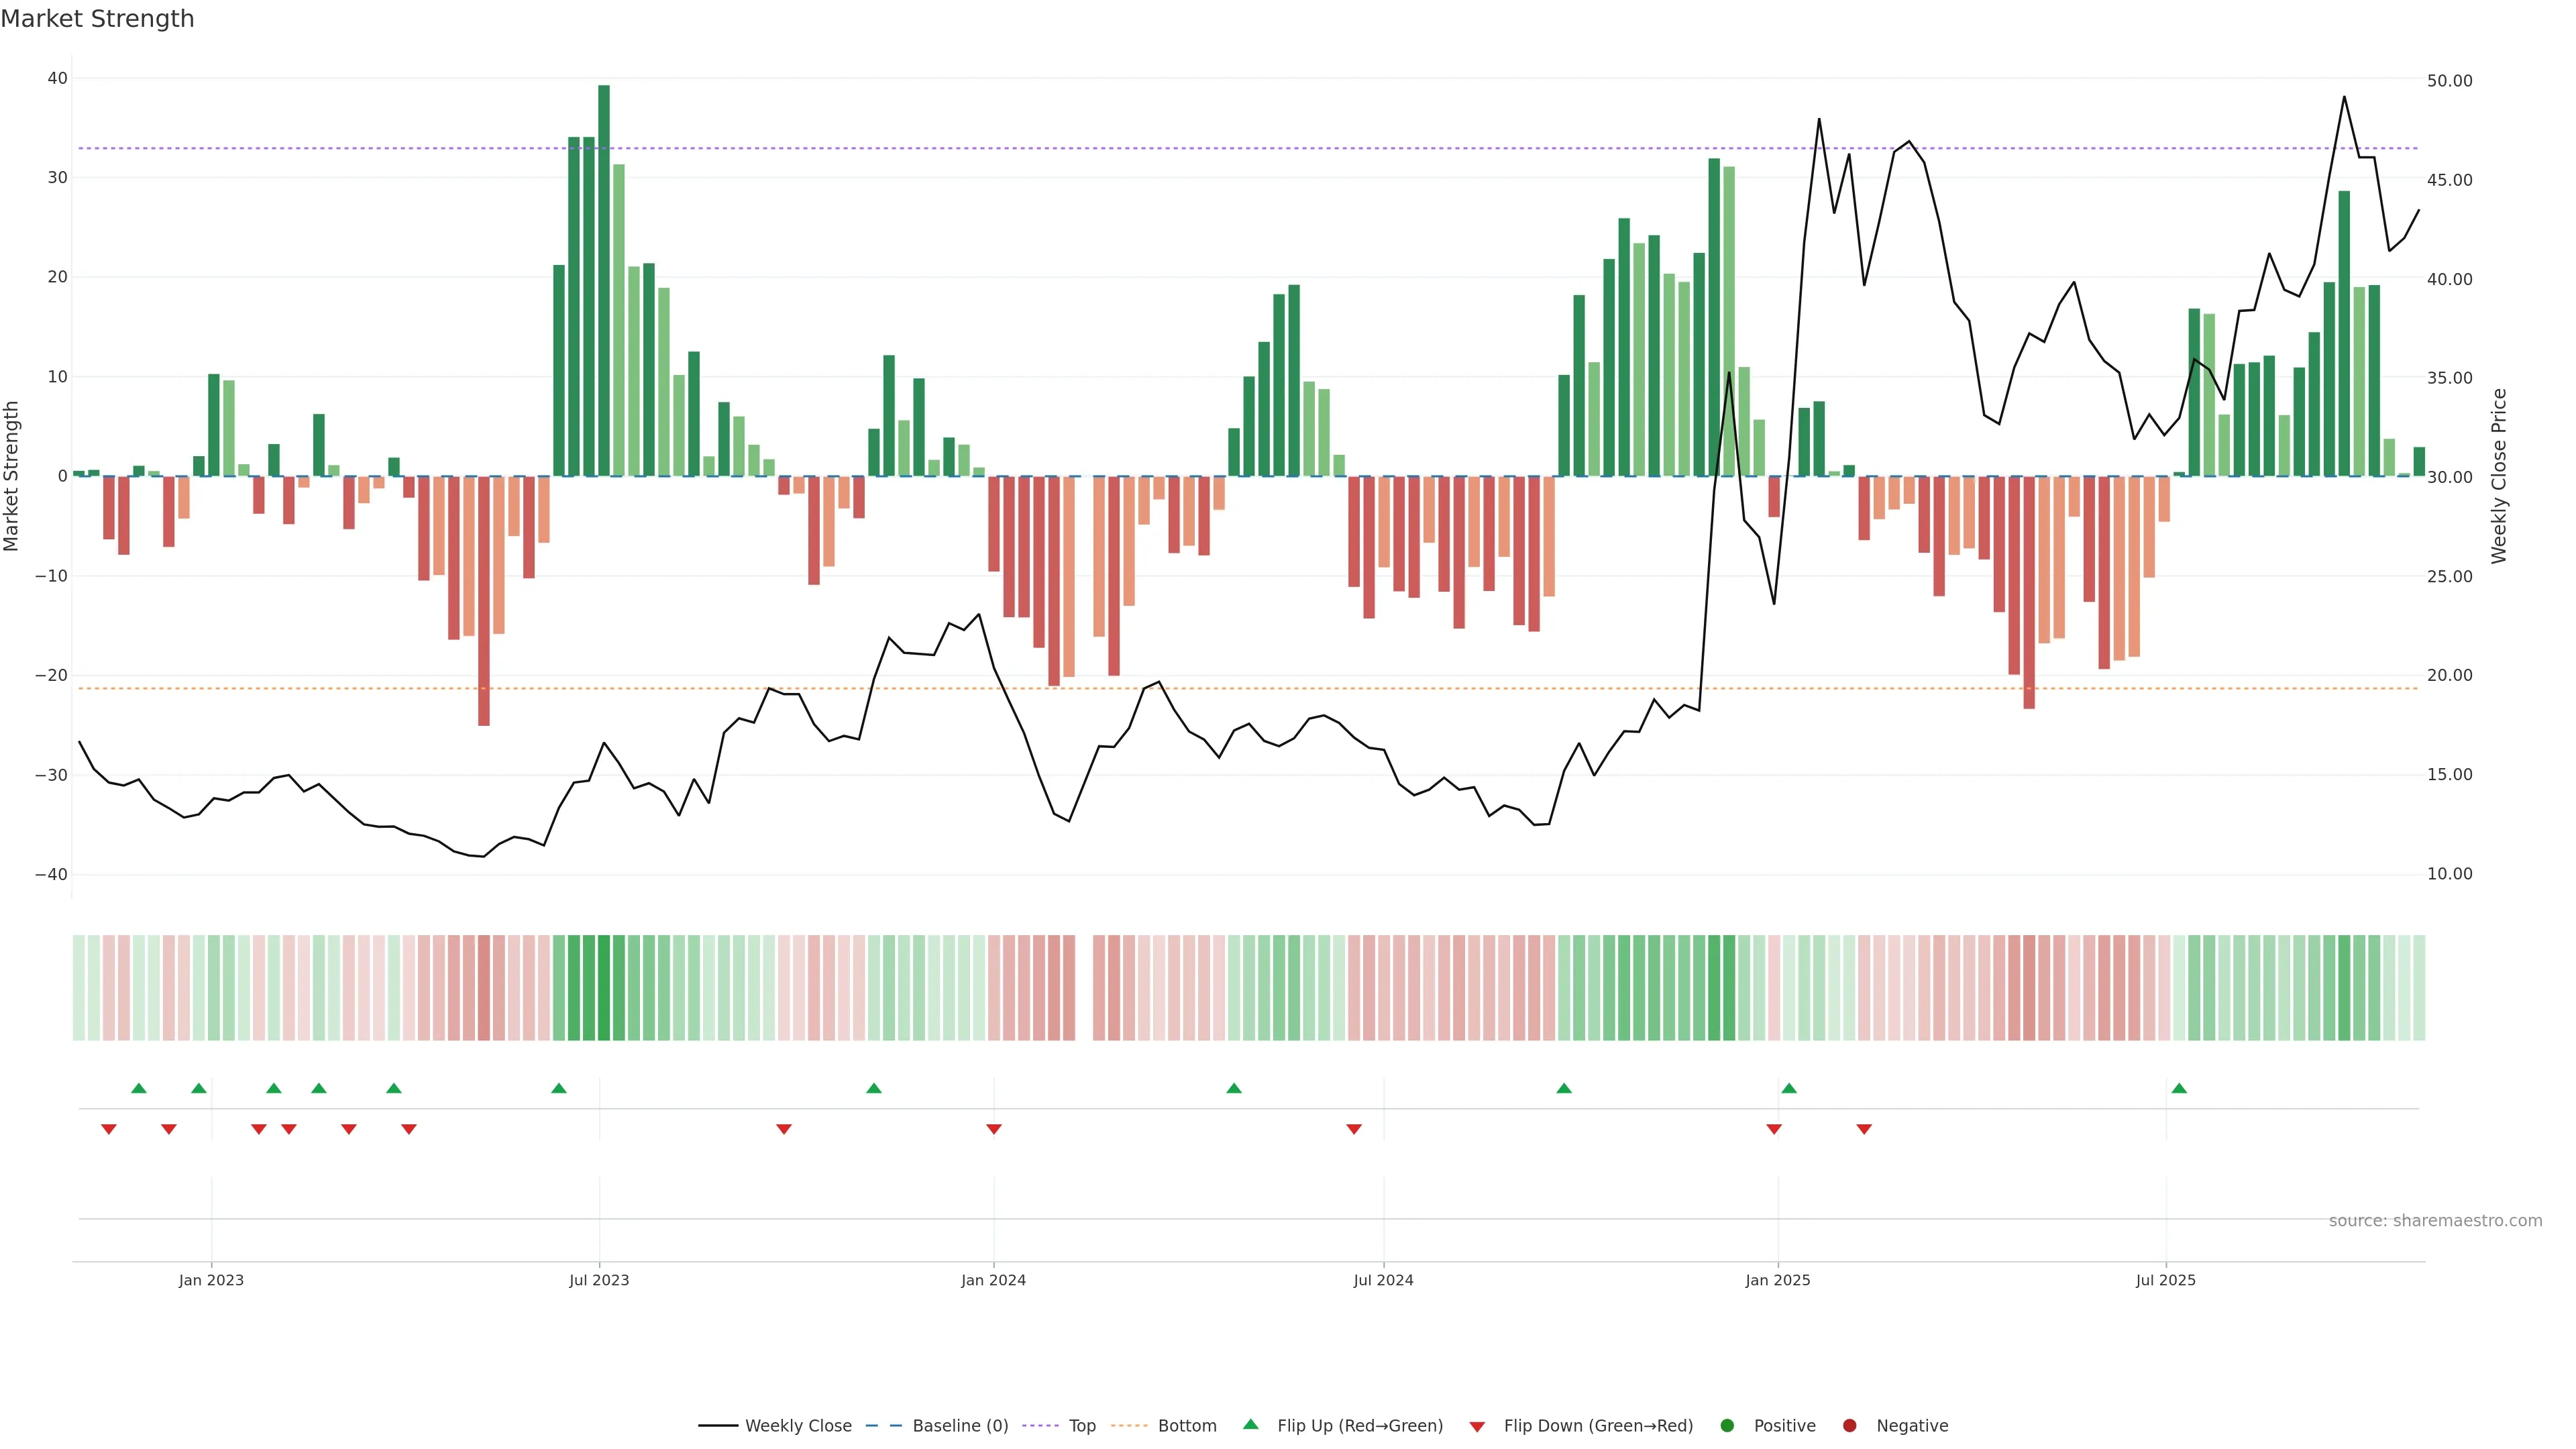Click the last red flip-down marker after Jan 2025
The height and width of the screenshot is (1449, 2576).
[1864, 1129]
